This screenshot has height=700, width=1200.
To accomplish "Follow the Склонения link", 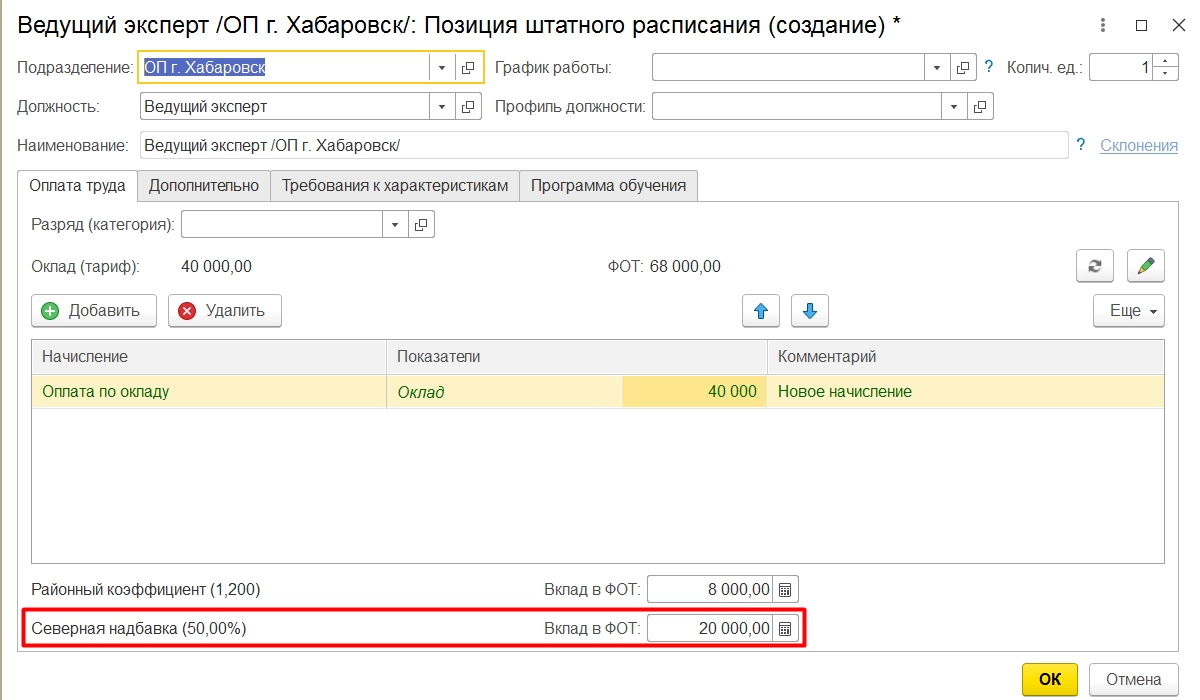I will (x=1139, y=146).
